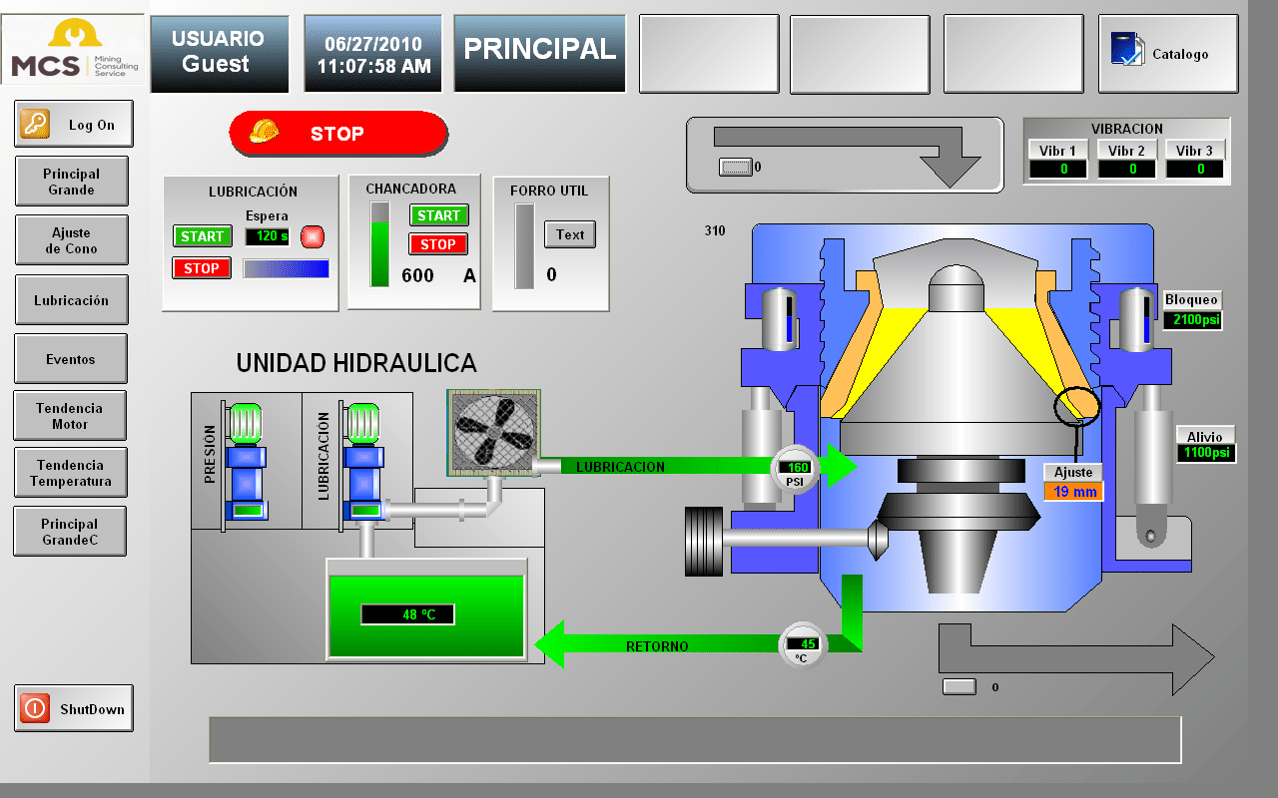Toggle START in the LUBRICACIÓN panel

(202, 236)
